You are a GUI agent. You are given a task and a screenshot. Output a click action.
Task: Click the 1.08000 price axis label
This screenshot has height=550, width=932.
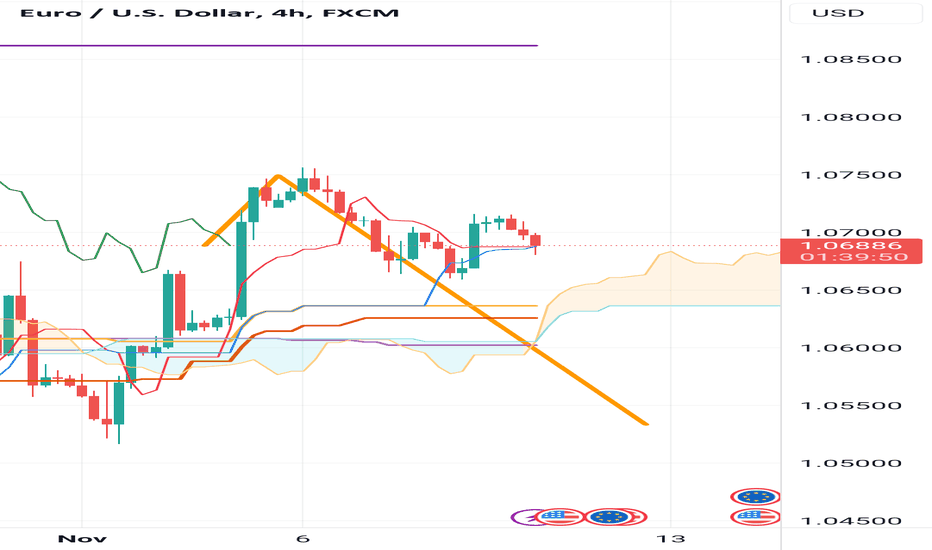[x=851, y=117]
